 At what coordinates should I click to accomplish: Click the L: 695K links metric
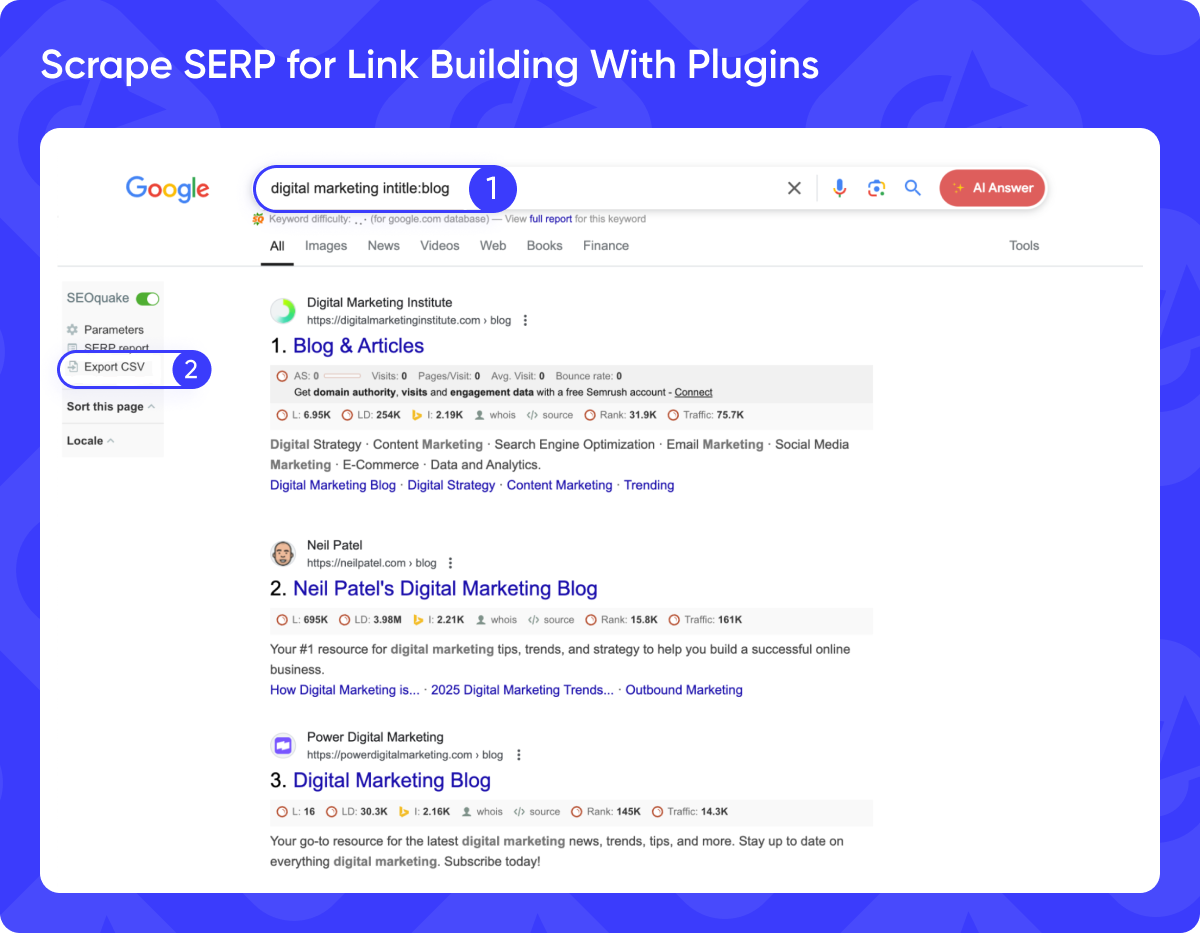(303, 620)
